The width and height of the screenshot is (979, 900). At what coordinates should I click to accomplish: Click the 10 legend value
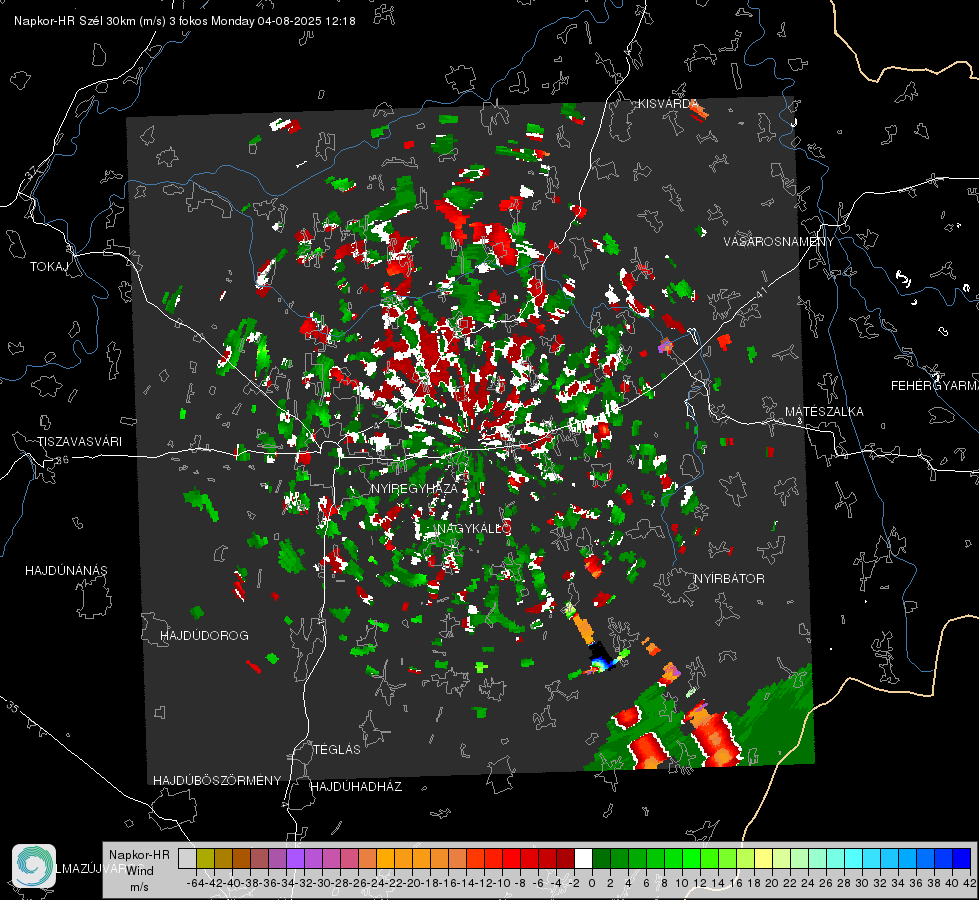point(682,883)
